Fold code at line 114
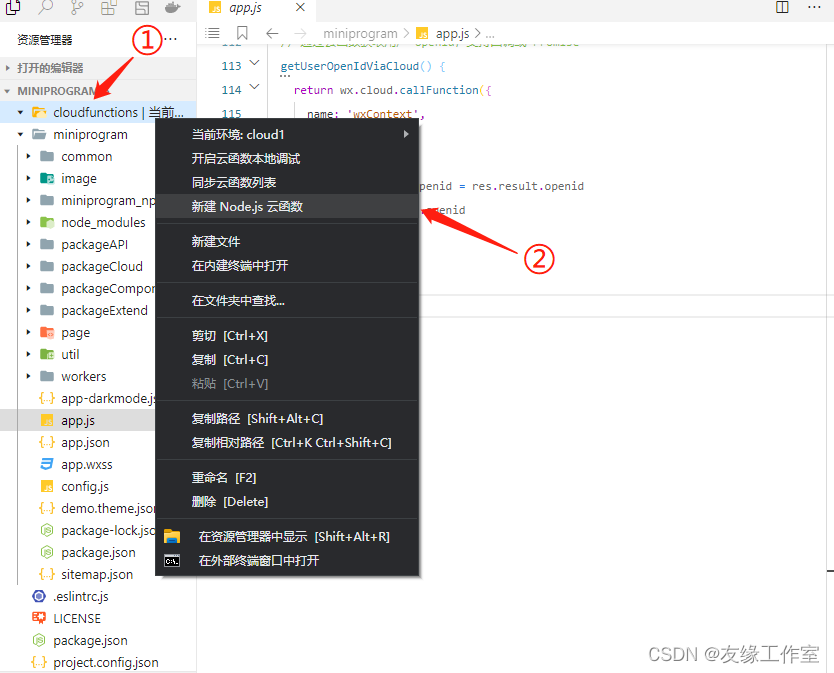The image size is (834, 673). [x=255, y=87]
